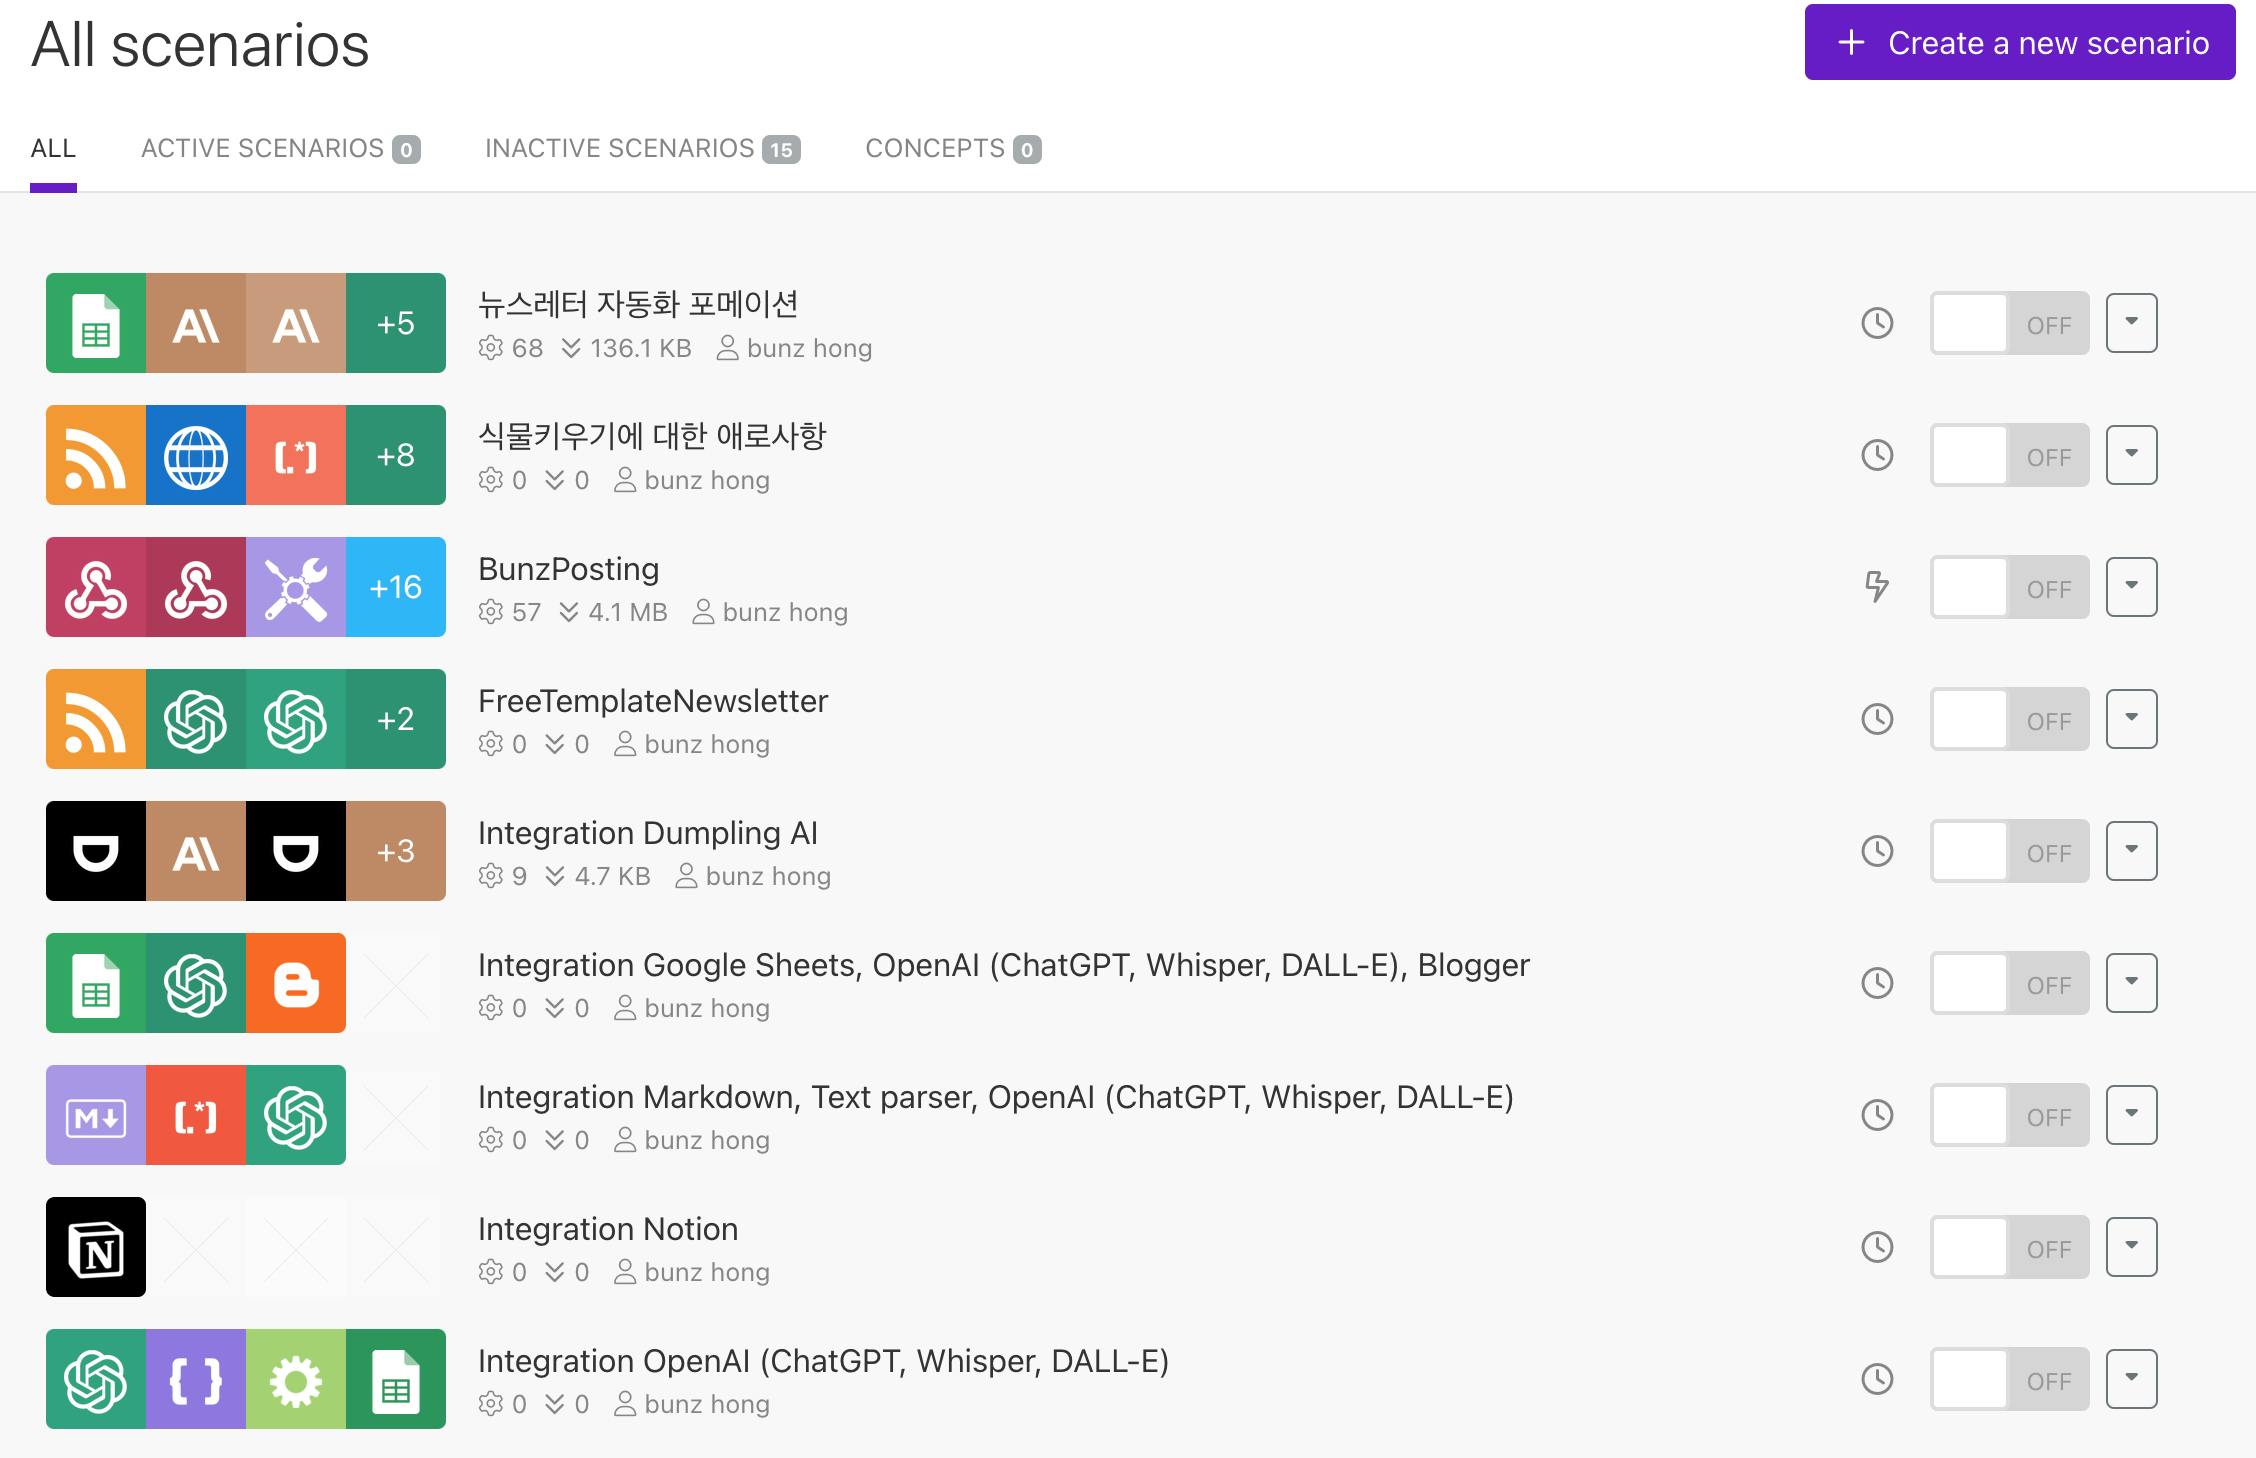Turn on the 뉴스레터 자동화 포메이션 scenario
The height and width of the screenshot is (1458, 2256).
pyautogui.click(x=2009, y=323)
